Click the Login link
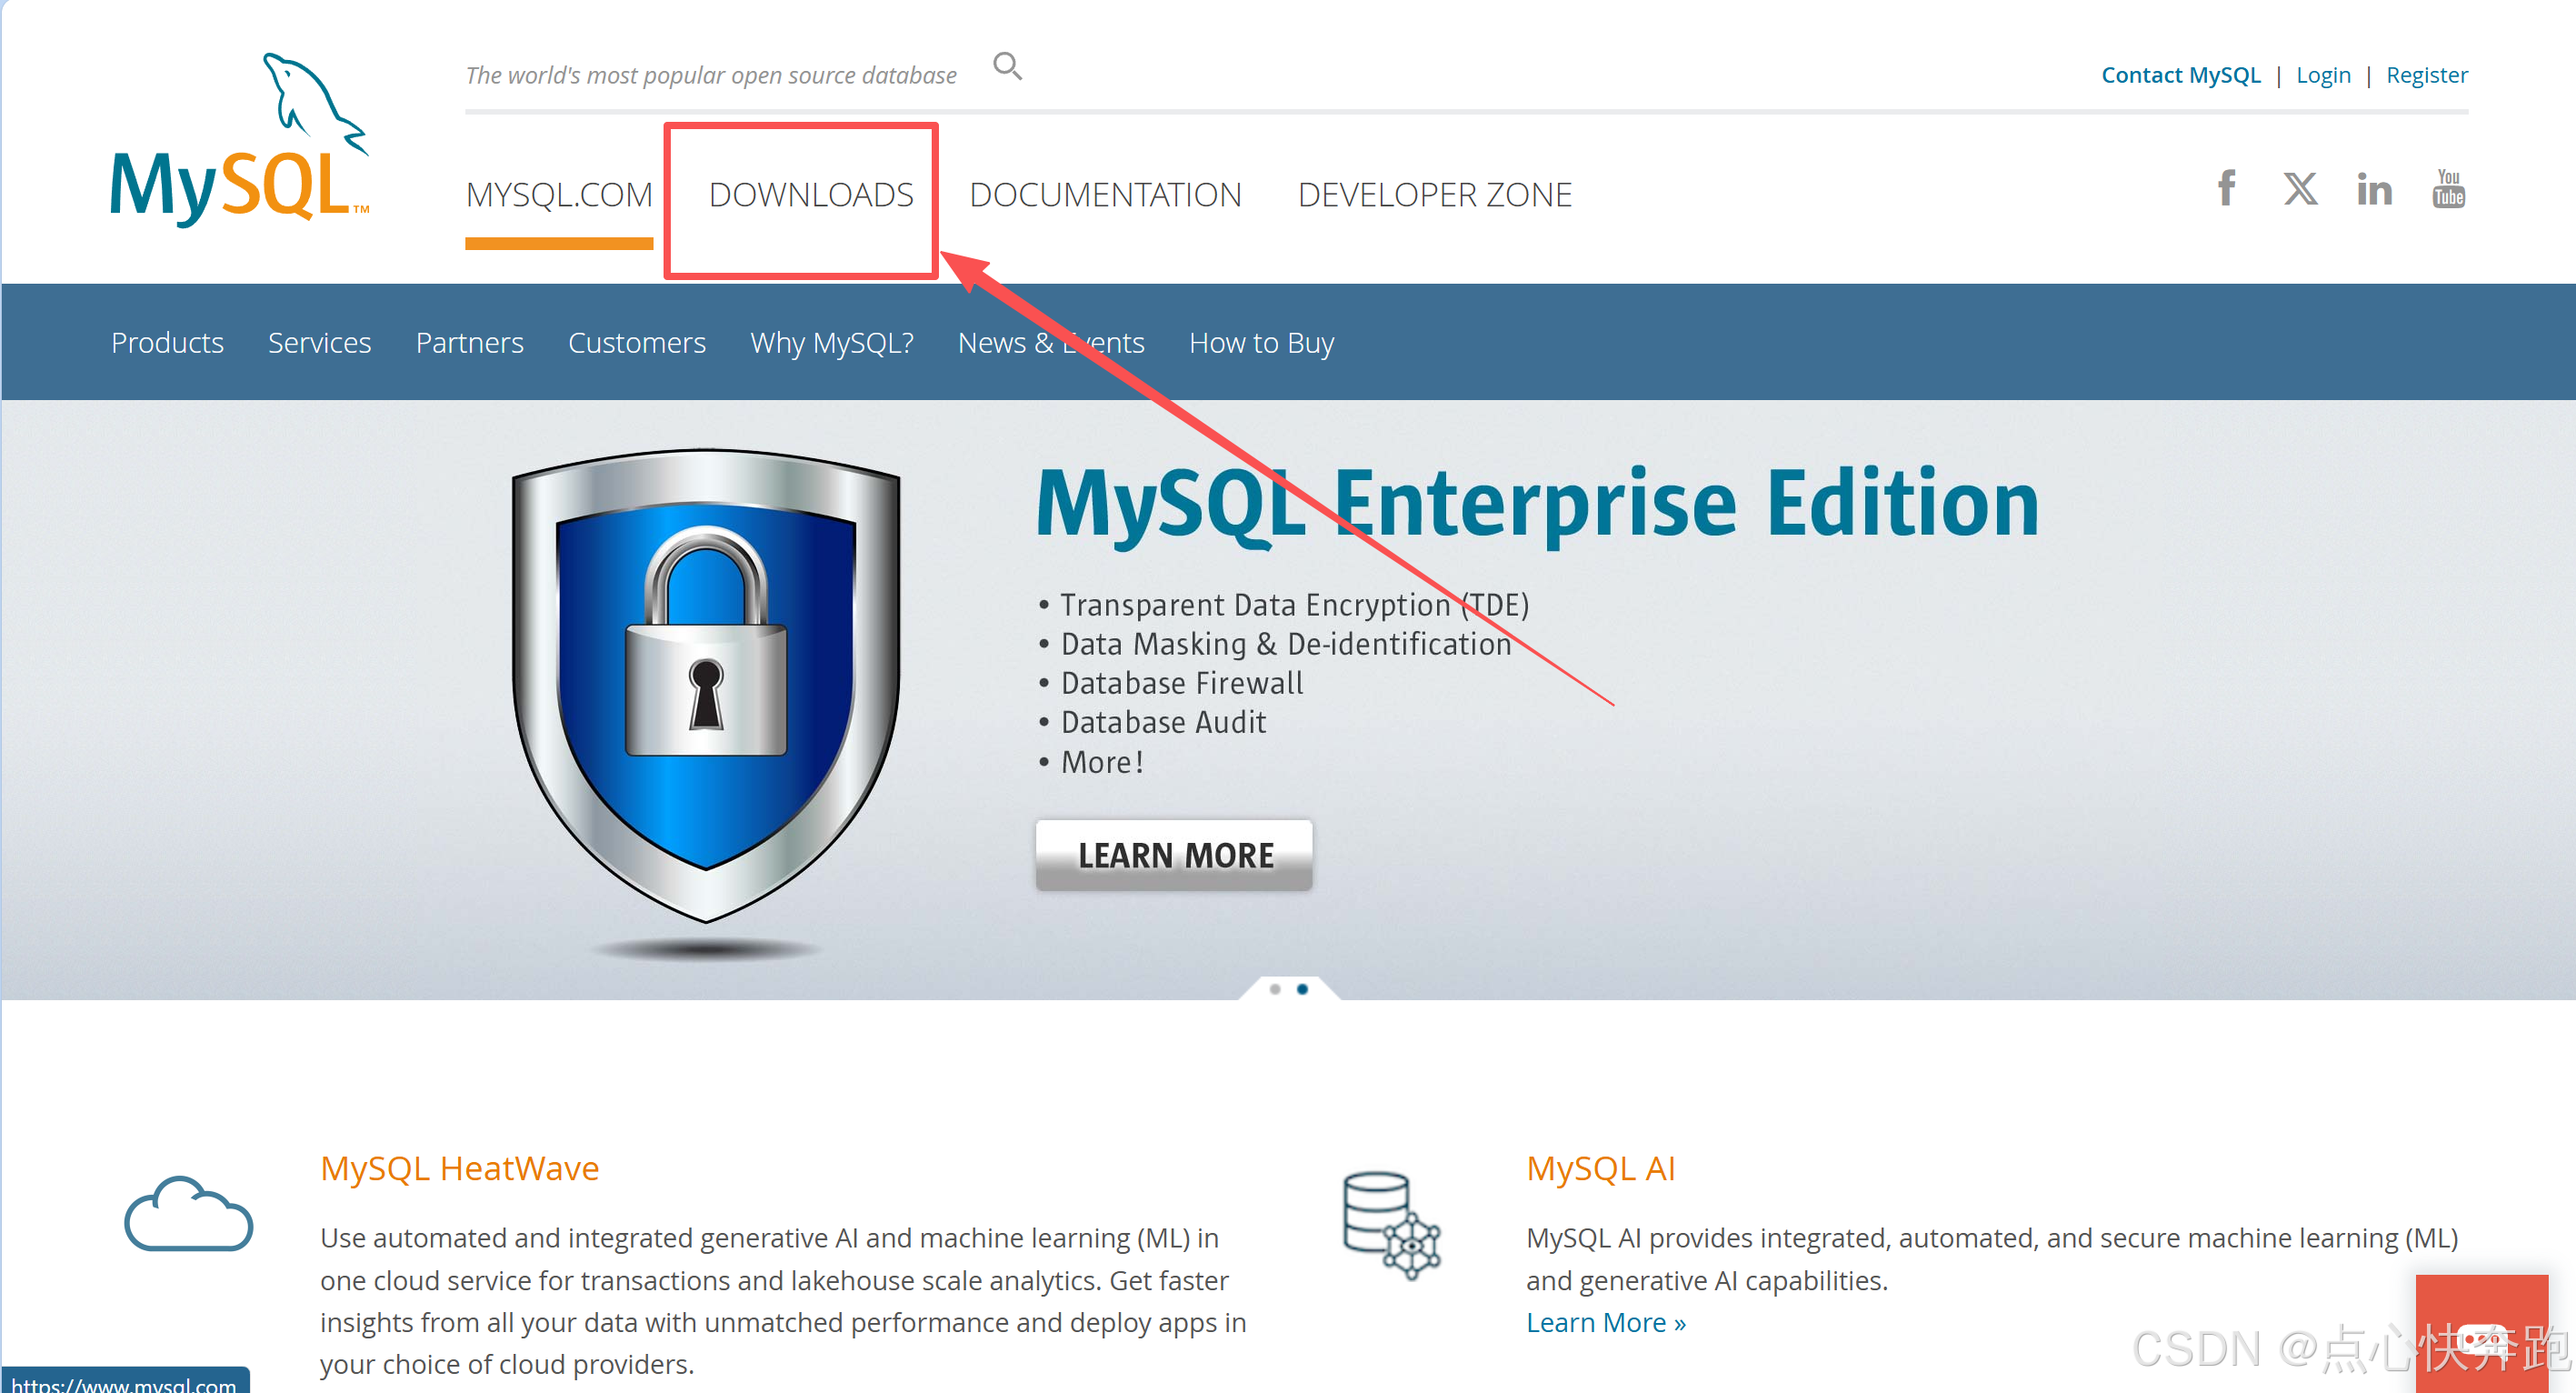The image size is (2576, 1393). (x=2322, y=75)
